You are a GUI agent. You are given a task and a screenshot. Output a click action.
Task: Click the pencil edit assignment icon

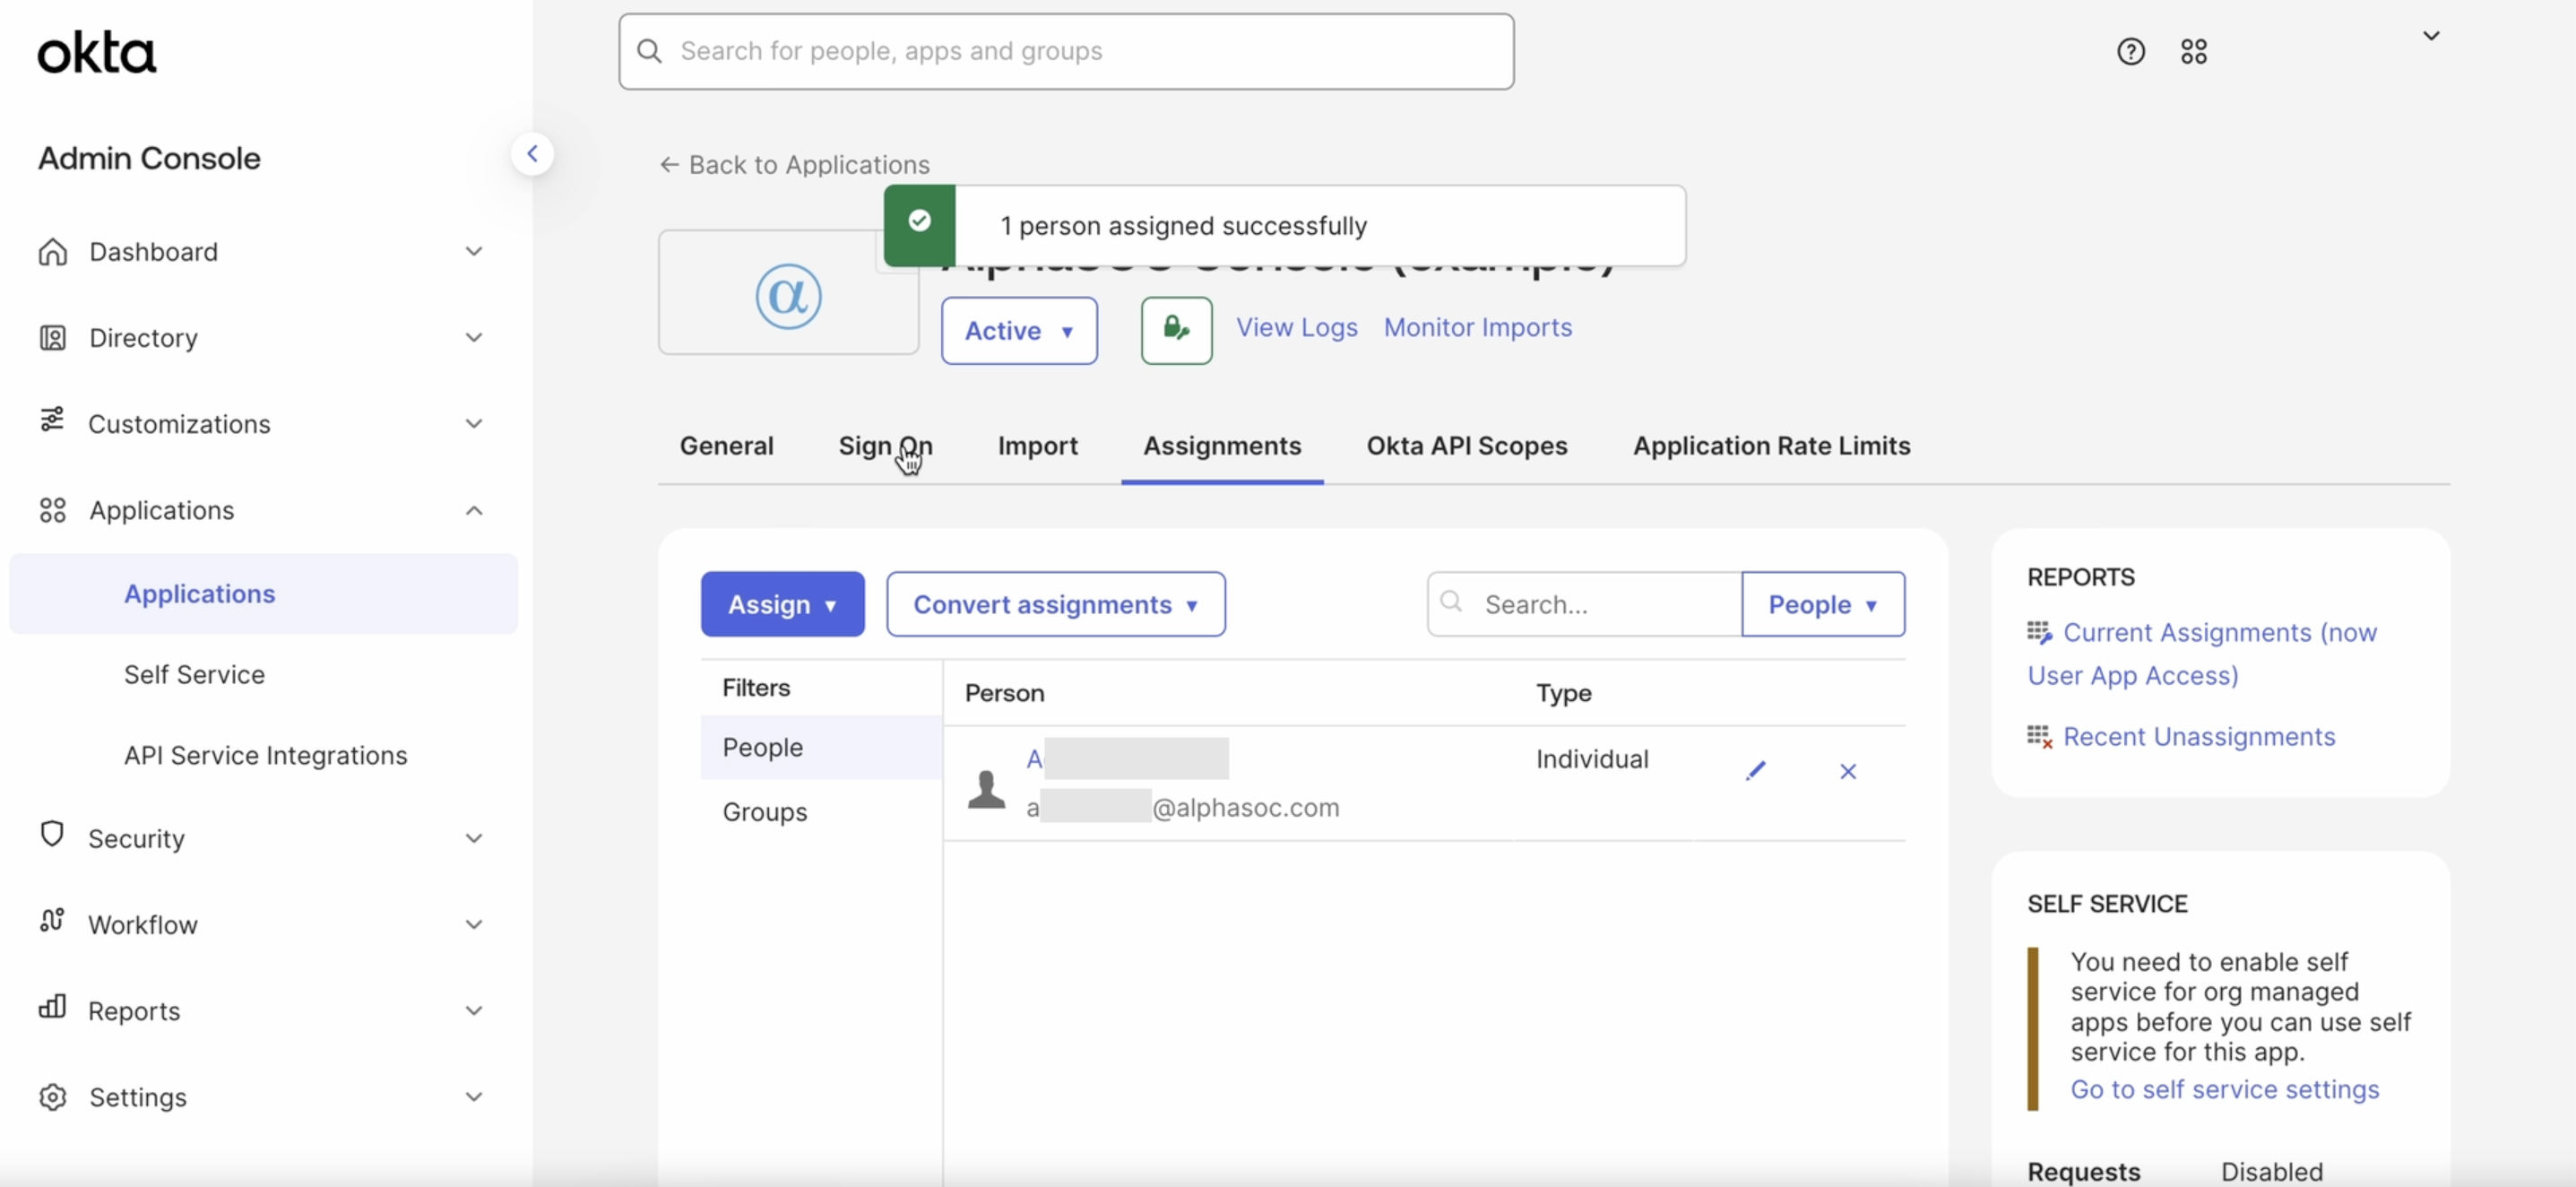(x=1755, y=771)
